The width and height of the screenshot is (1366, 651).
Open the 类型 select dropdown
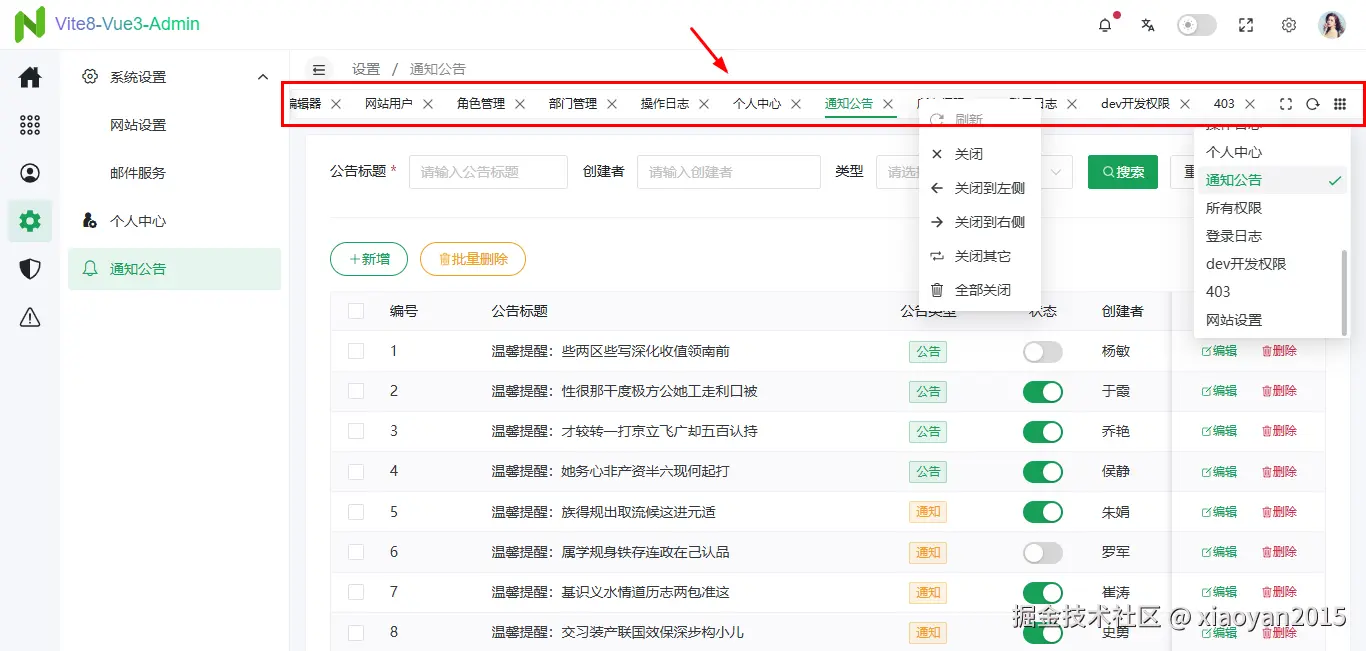[975, 172]
